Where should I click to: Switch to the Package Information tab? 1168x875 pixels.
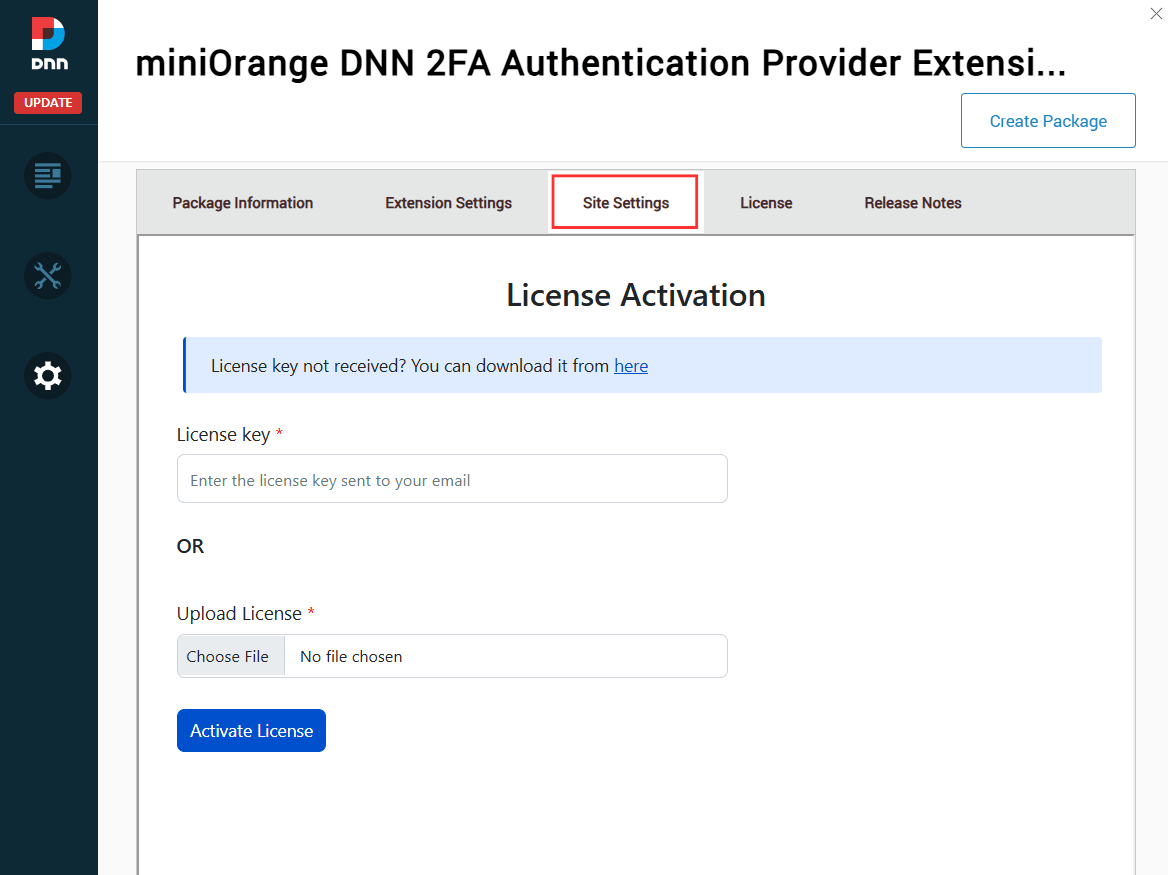pyautogui.click(x=242, y=202)
